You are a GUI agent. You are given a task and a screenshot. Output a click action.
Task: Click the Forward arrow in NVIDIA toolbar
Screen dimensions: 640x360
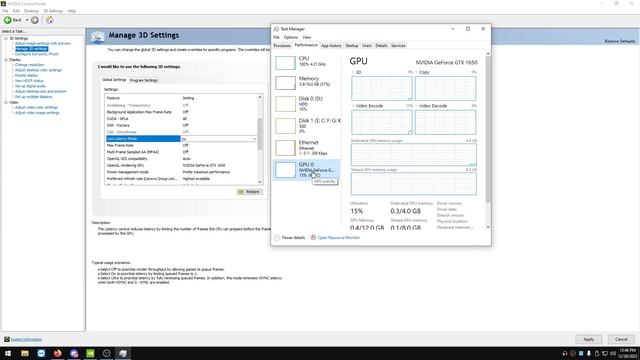click(35, 20)
